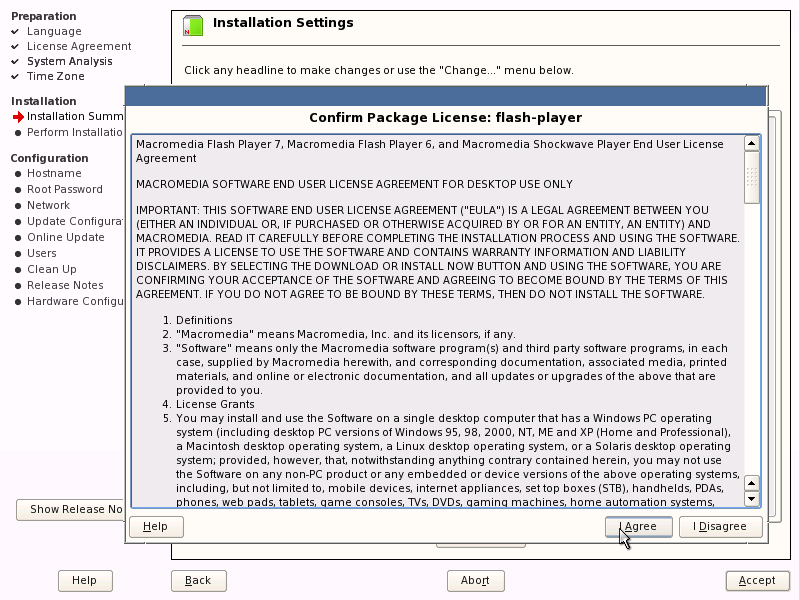Click the Installation Settings green box icon

(193, 26)
